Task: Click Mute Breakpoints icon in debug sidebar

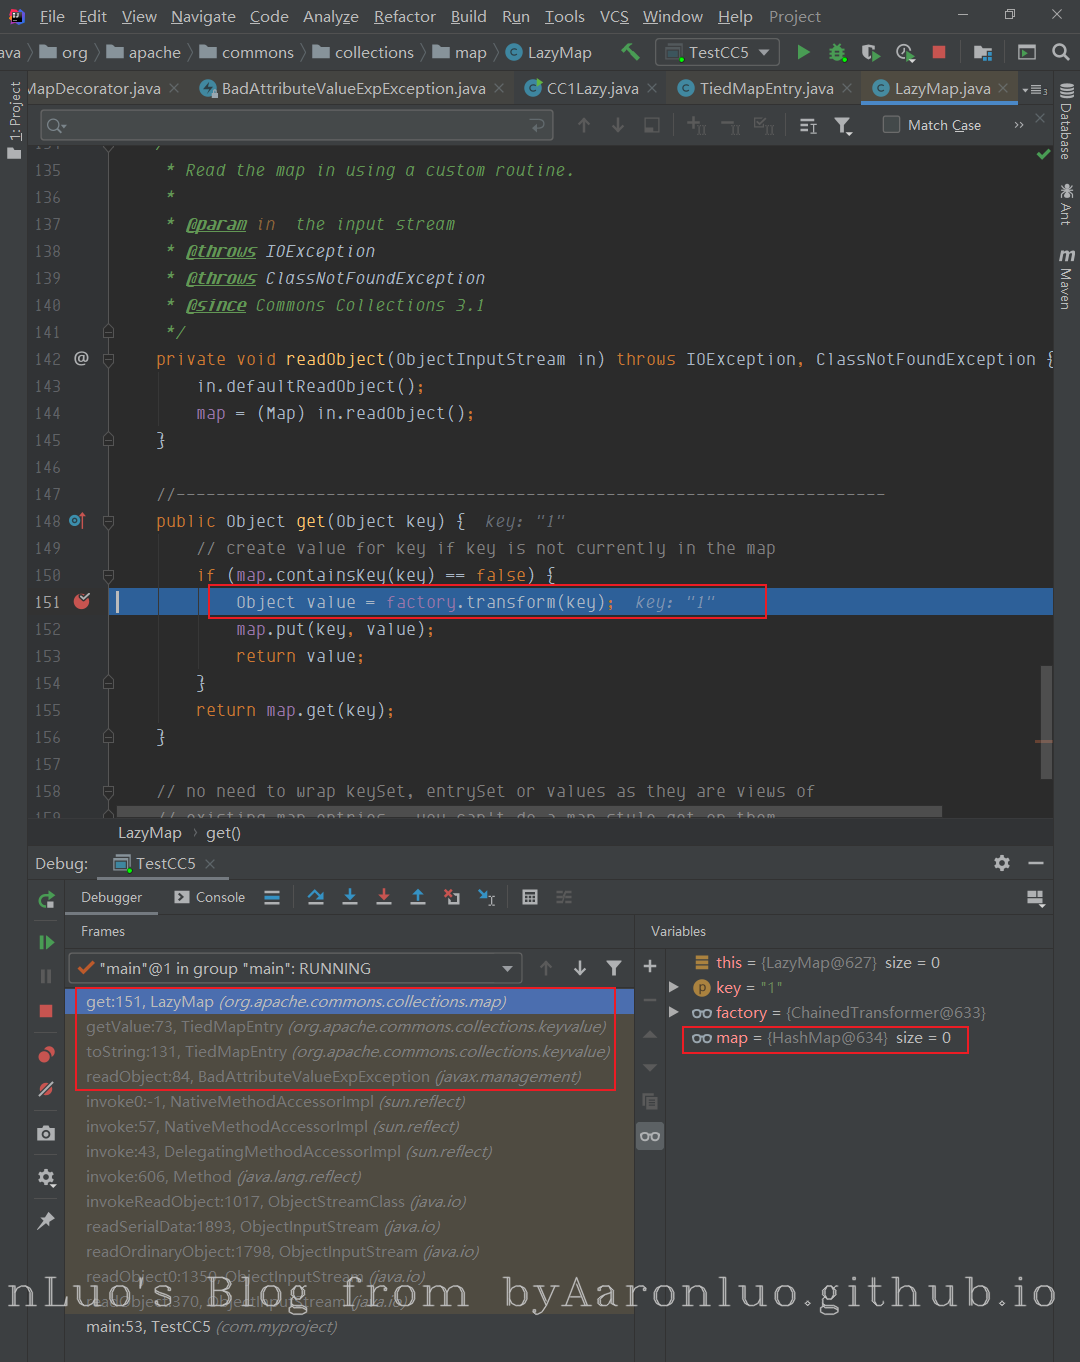Action: point(46,1089)
